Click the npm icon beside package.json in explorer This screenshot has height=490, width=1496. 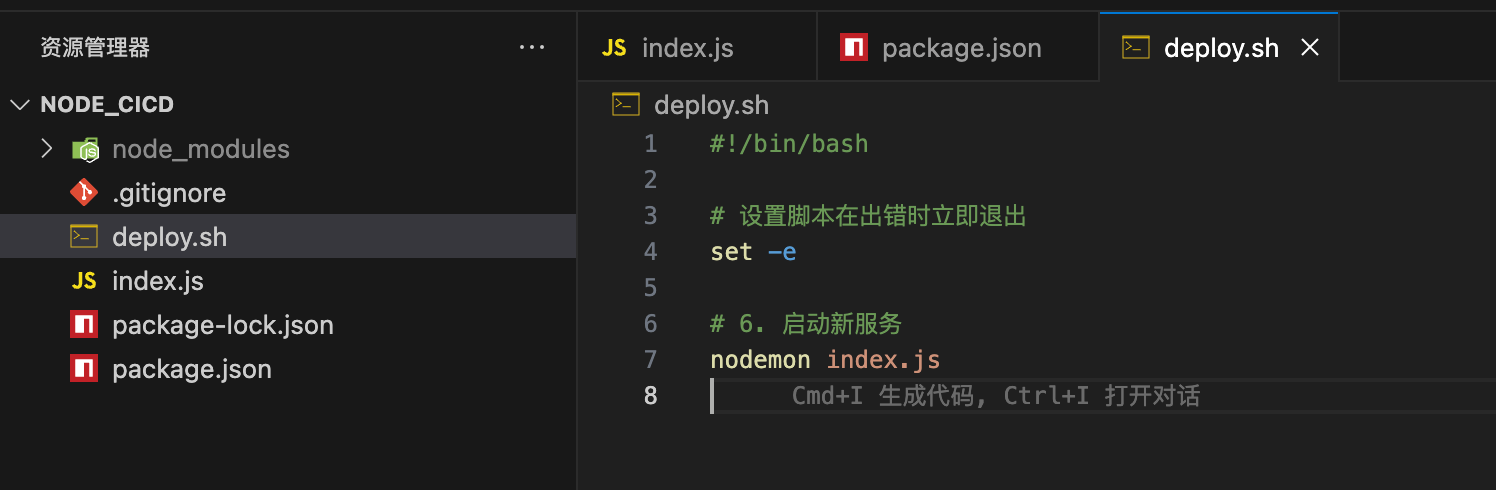[x=84, y=369]
